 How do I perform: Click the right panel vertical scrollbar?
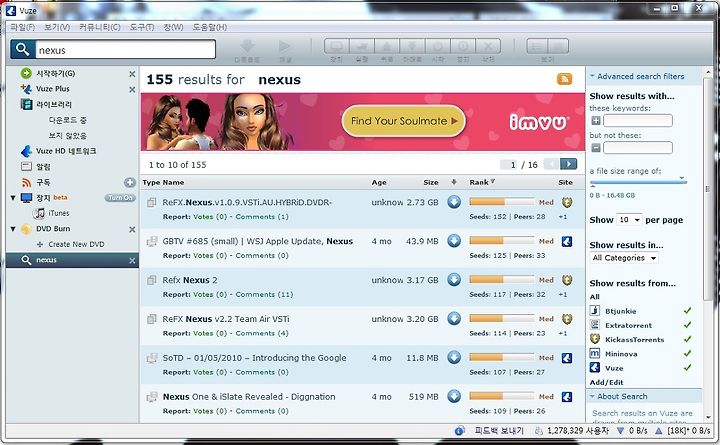708,188
